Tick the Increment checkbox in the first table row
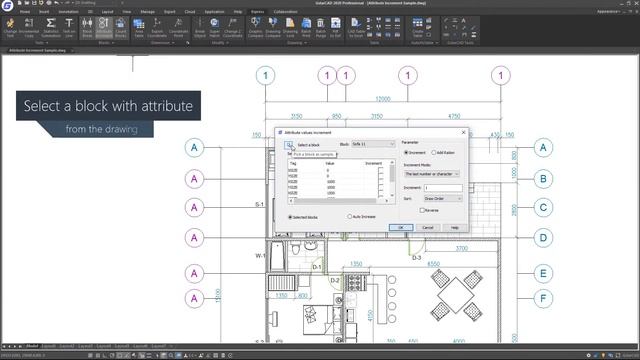Screen dimensions: 640x360 click(380, 170)
